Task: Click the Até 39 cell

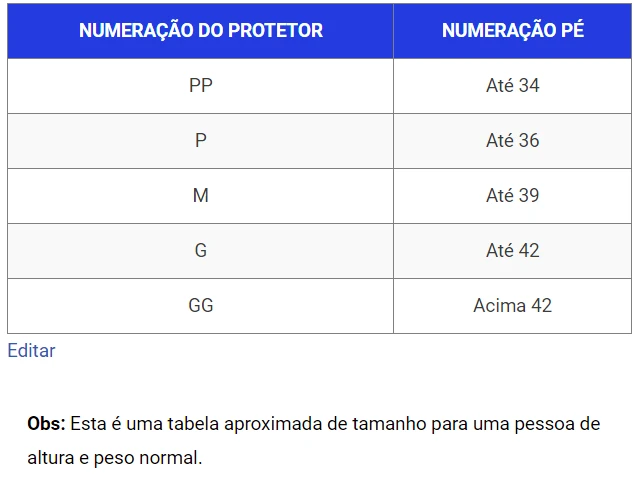Action: click(512, 196)
